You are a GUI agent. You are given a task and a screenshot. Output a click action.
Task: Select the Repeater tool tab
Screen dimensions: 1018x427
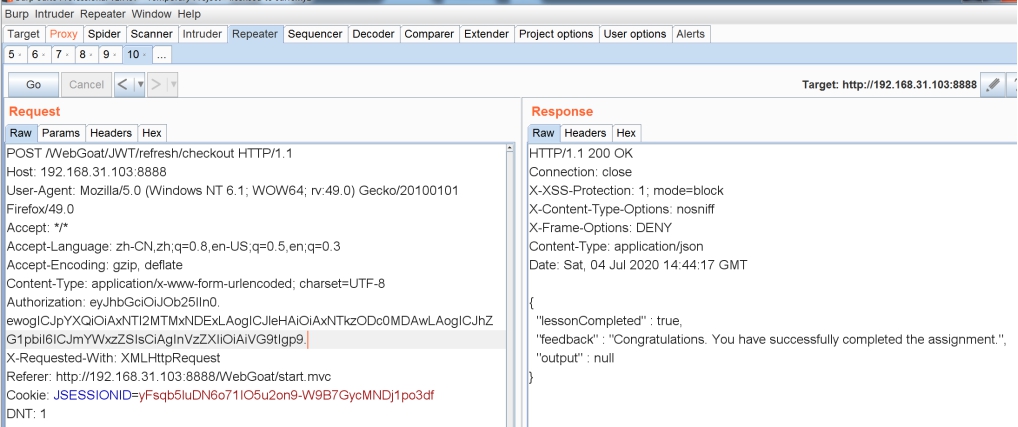click(x=254, y=34)
